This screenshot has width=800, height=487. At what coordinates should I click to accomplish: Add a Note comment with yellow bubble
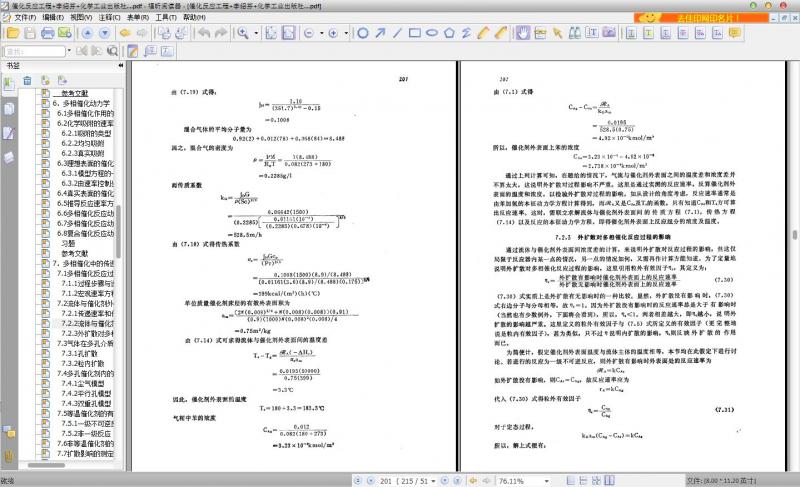pos(735,33)
